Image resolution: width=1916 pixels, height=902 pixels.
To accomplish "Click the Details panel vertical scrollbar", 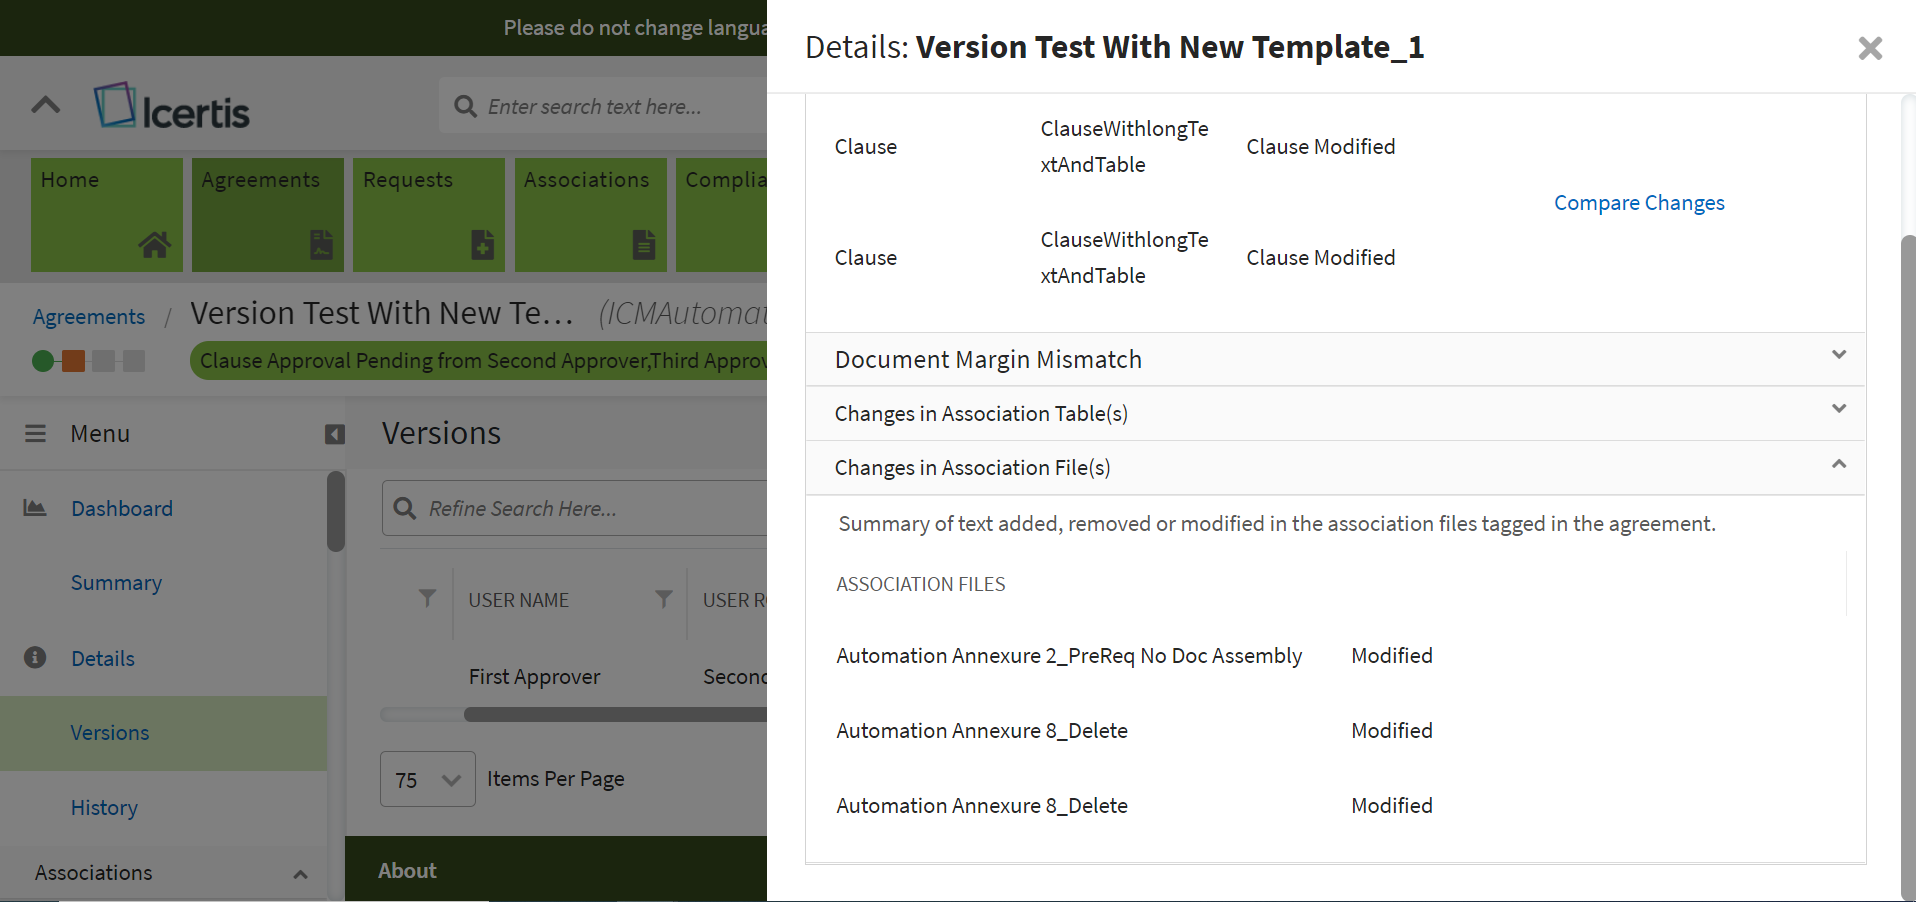I will pos(1907,560).
